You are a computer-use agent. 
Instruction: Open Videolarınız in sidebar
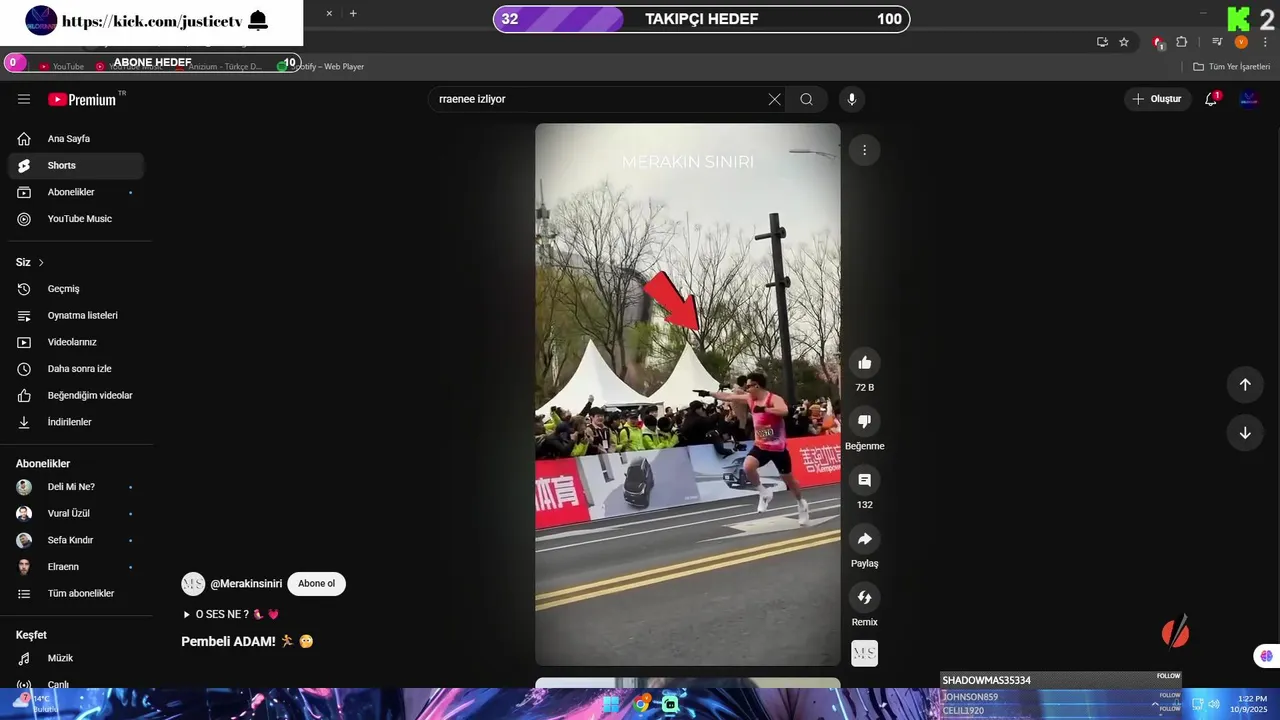tap(76, 342)
